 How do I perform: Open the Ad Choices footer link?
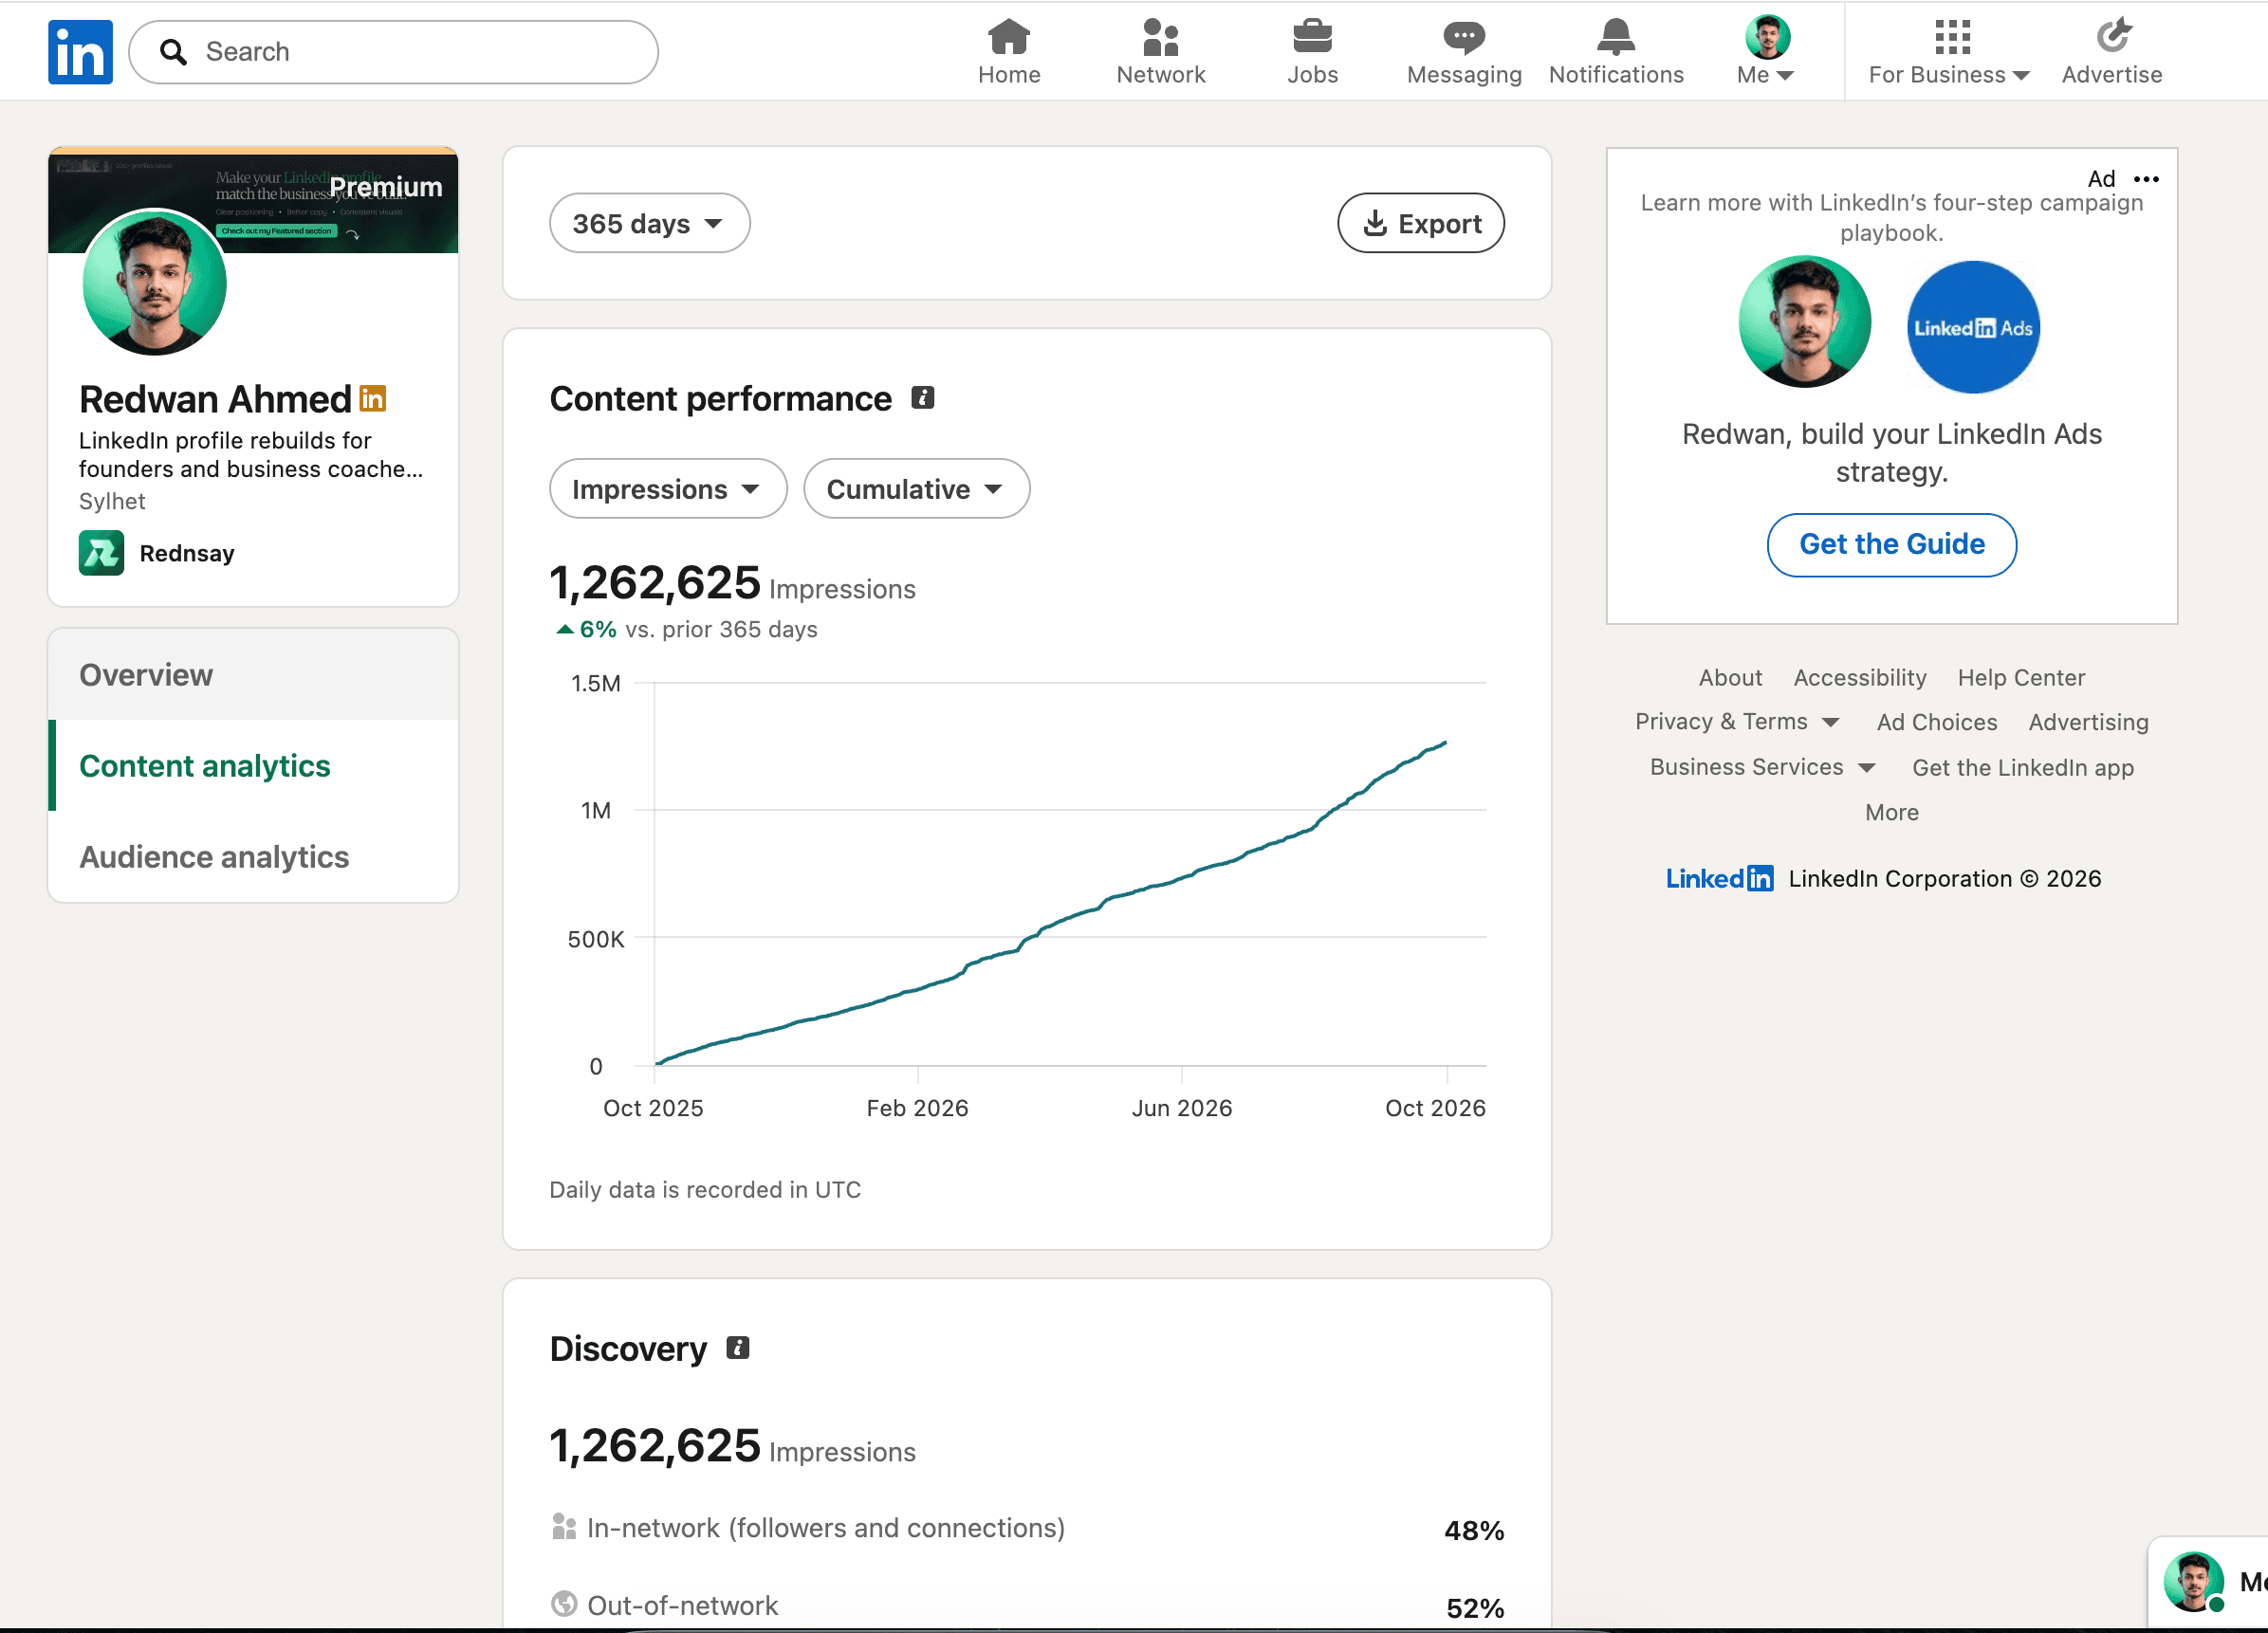pos(1936,722)
